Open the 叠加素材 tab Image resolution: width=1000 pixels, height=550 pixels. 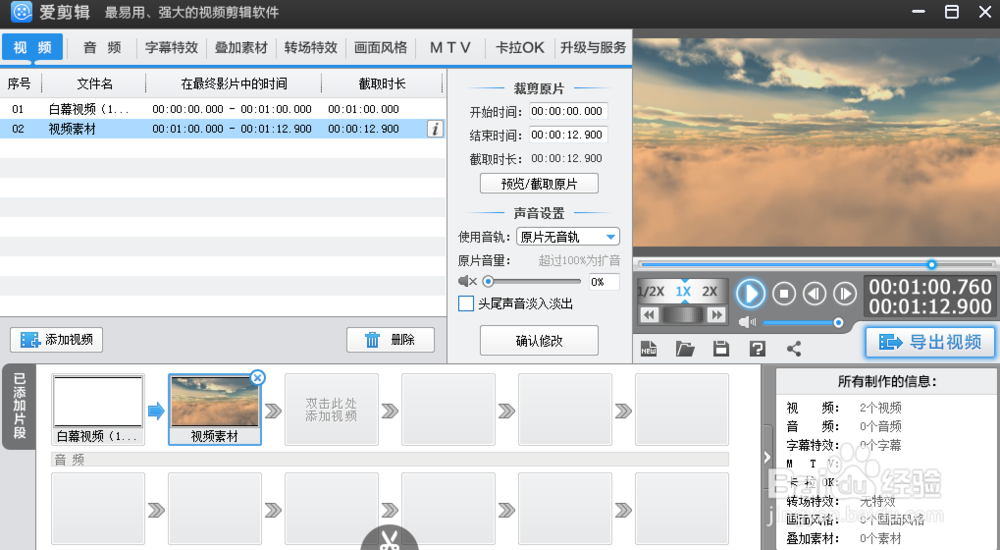click(241, 47)
